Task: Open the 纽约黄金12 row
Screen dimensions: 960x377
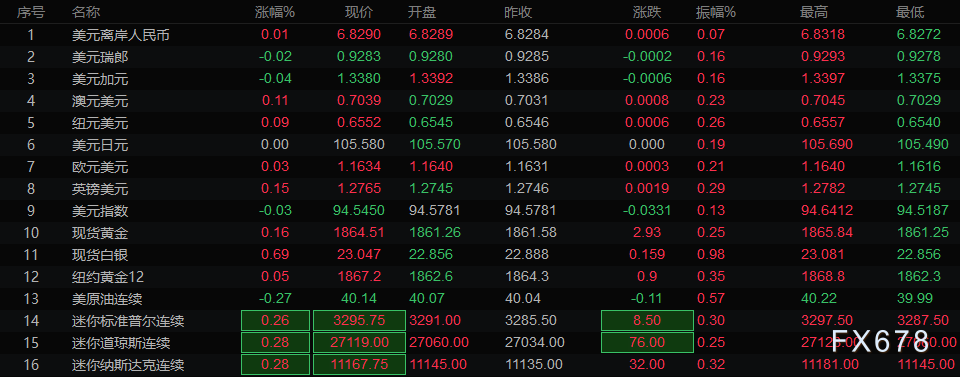Action: coord(480,277)
